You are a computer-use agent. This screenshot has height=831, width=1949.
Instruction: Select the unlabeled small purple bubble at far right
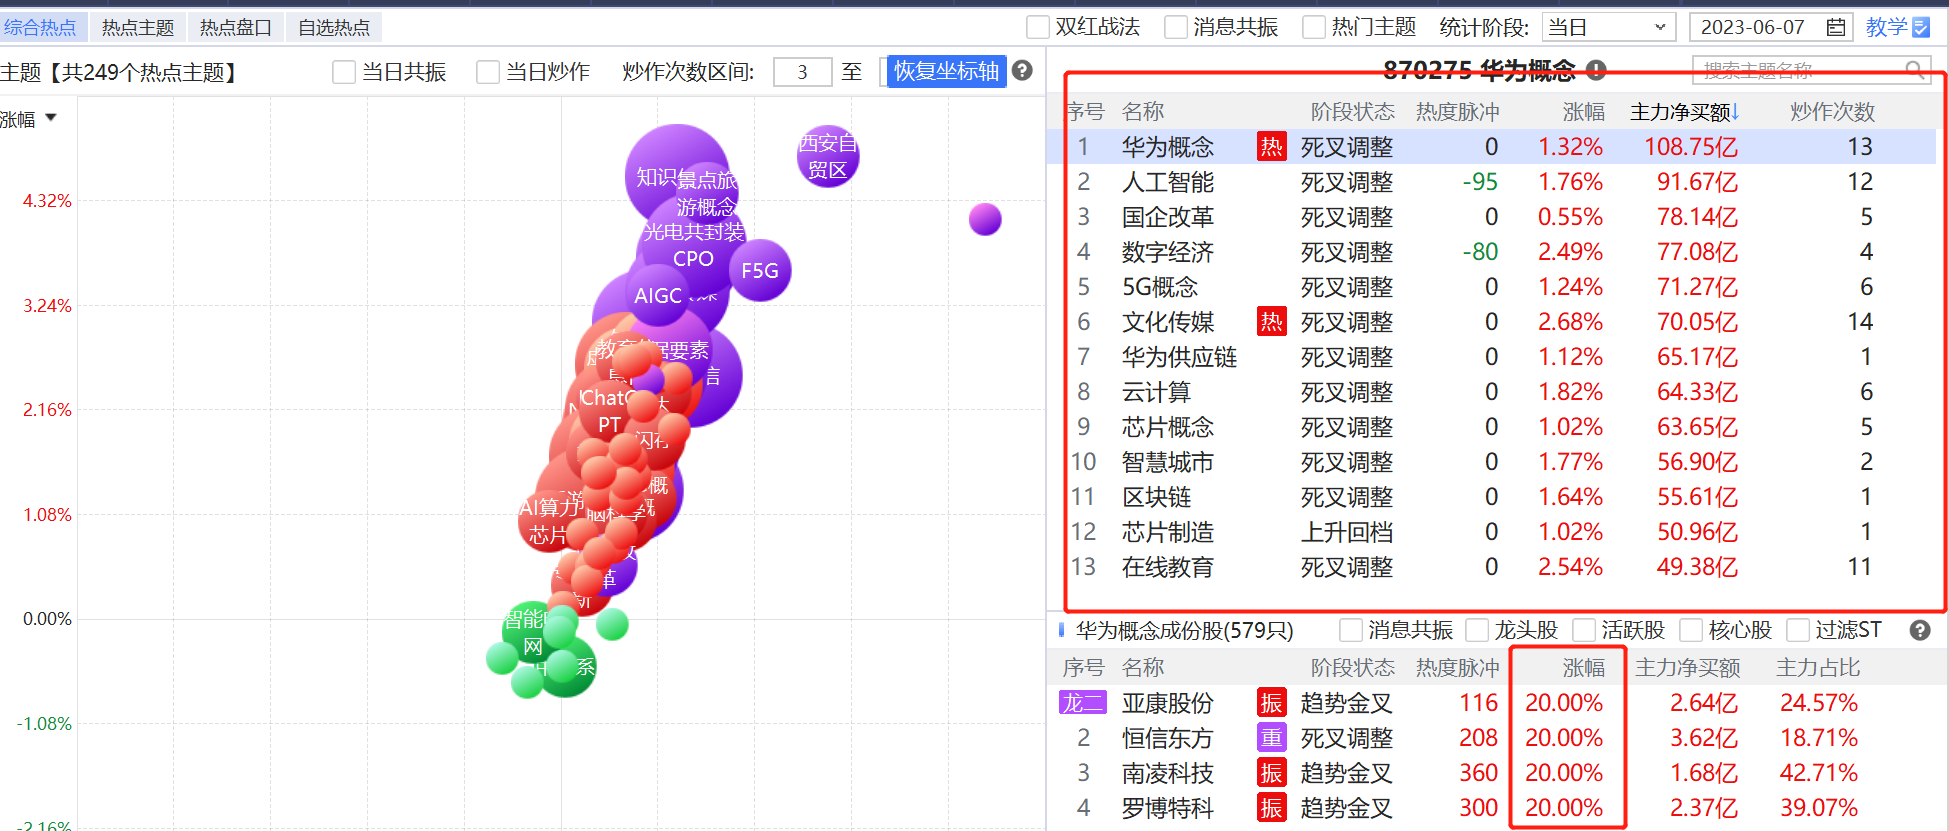coord(985,219)
